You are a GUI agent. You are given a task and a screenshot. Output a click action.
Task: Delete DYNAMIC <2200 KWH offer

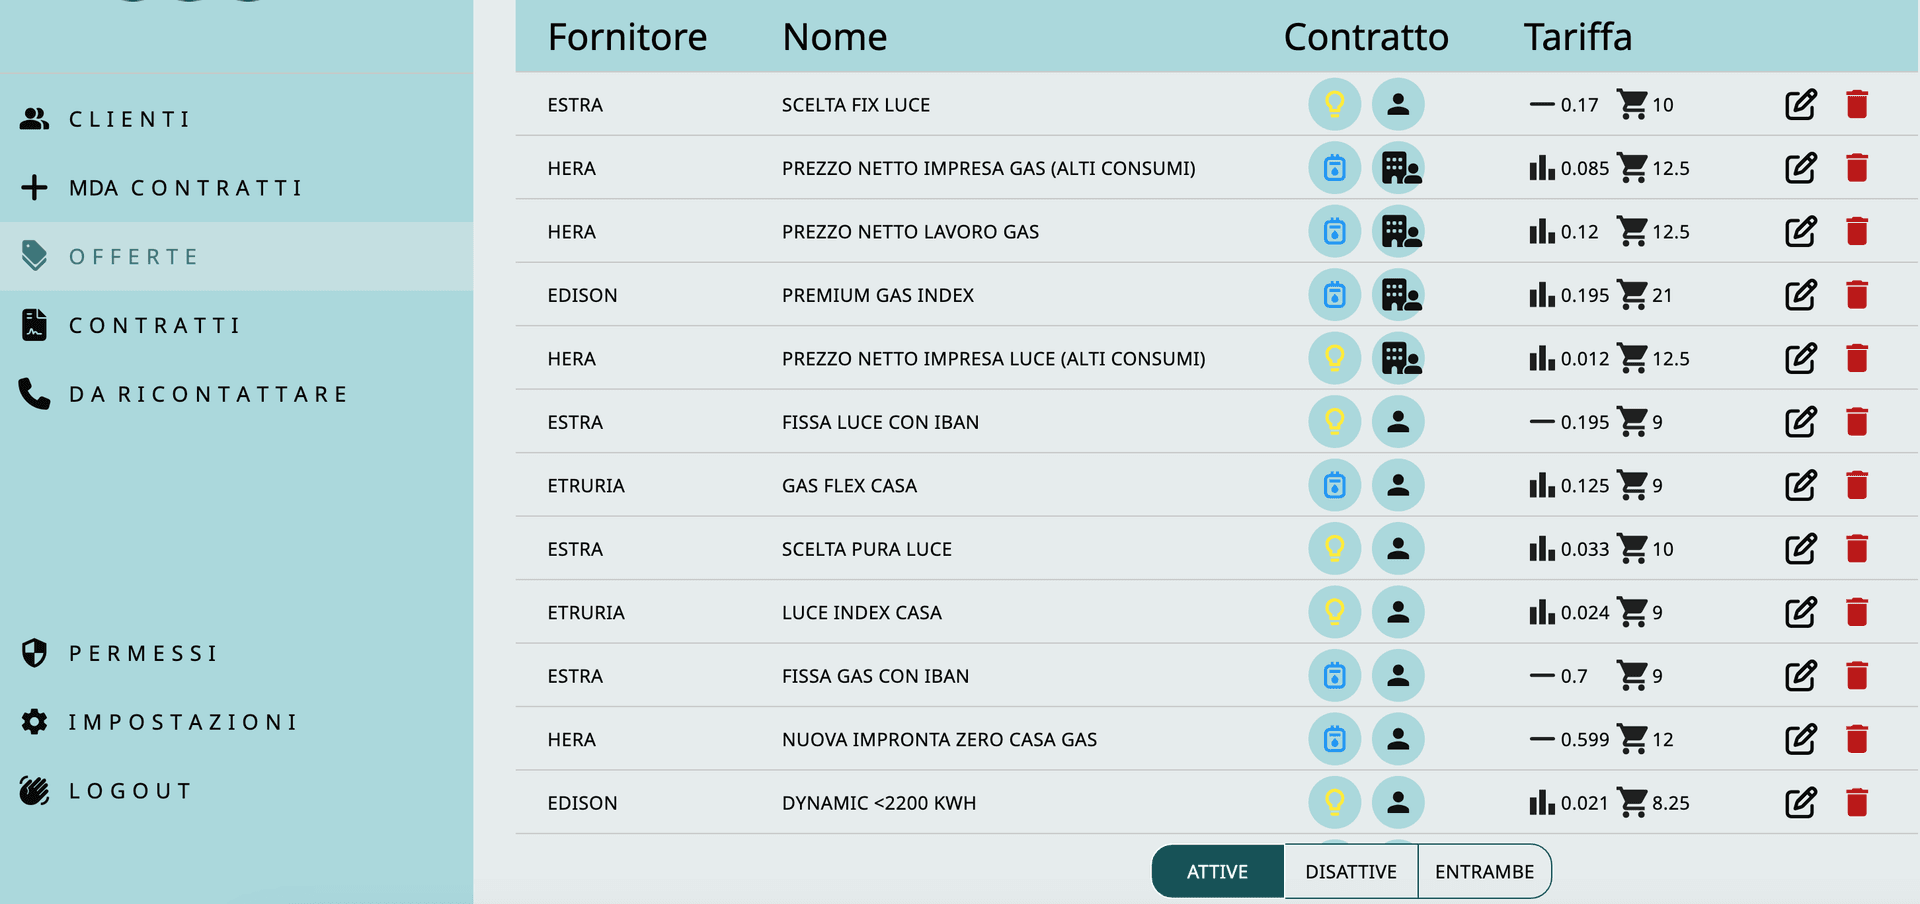(1857, 803)
